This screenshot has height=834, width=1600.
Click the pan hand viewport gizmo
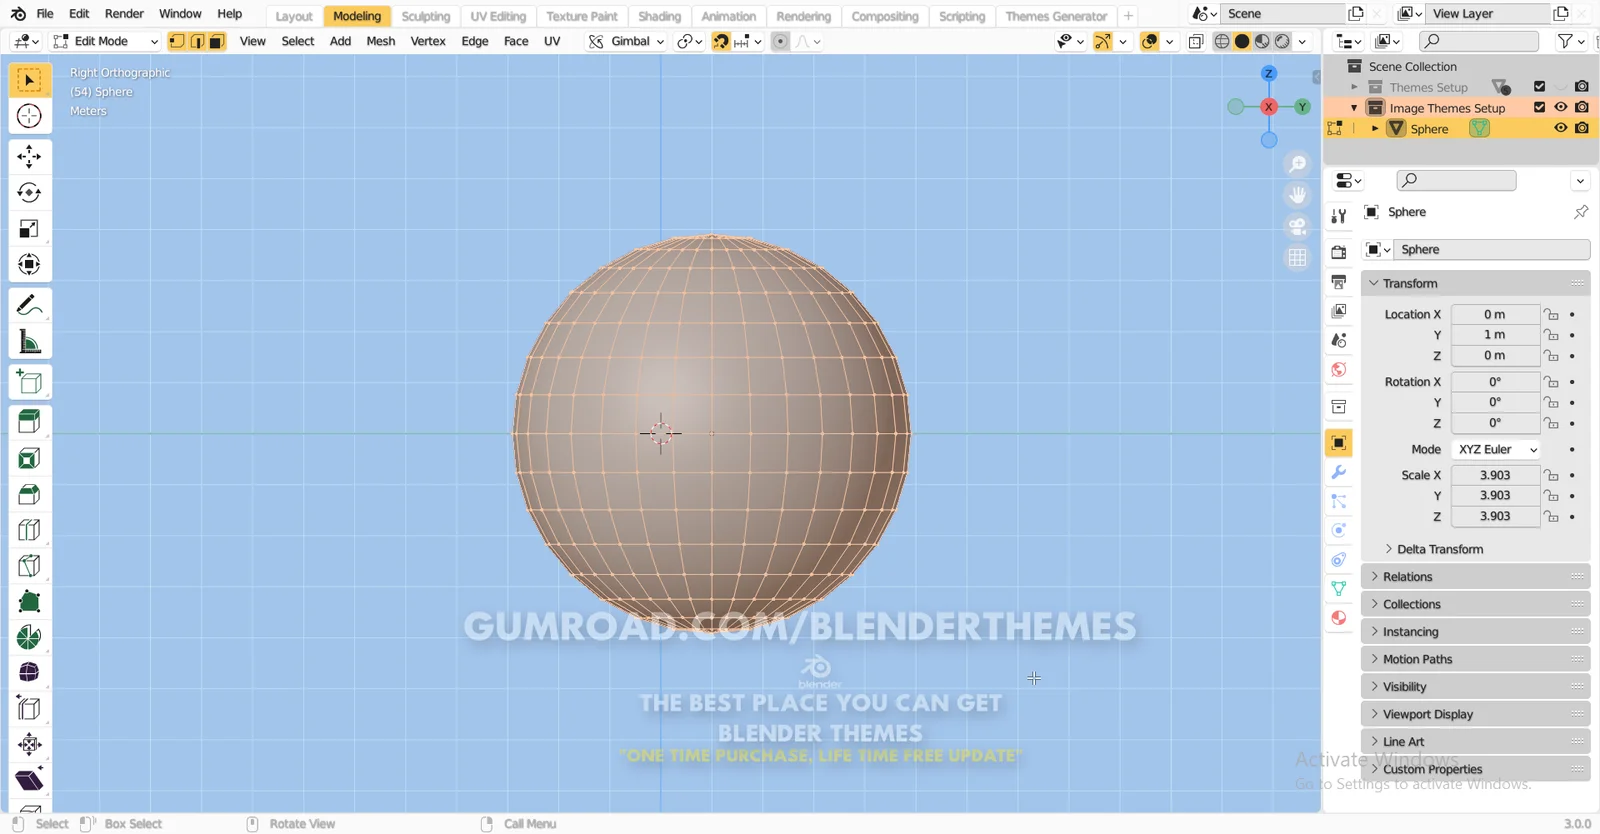(x=1298, y=195)
